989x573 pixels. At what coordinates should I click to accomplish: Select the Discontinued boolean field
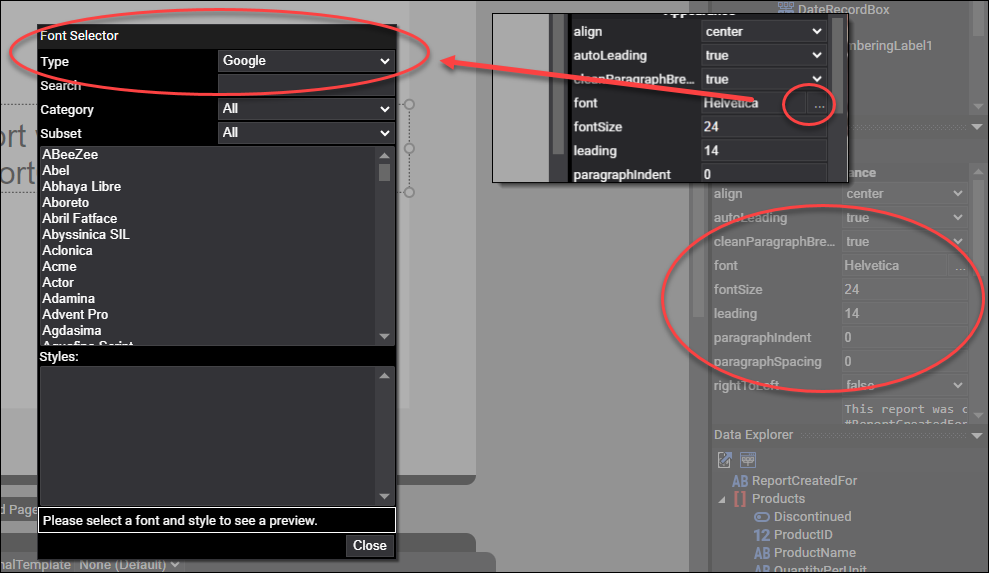point(812,517)
